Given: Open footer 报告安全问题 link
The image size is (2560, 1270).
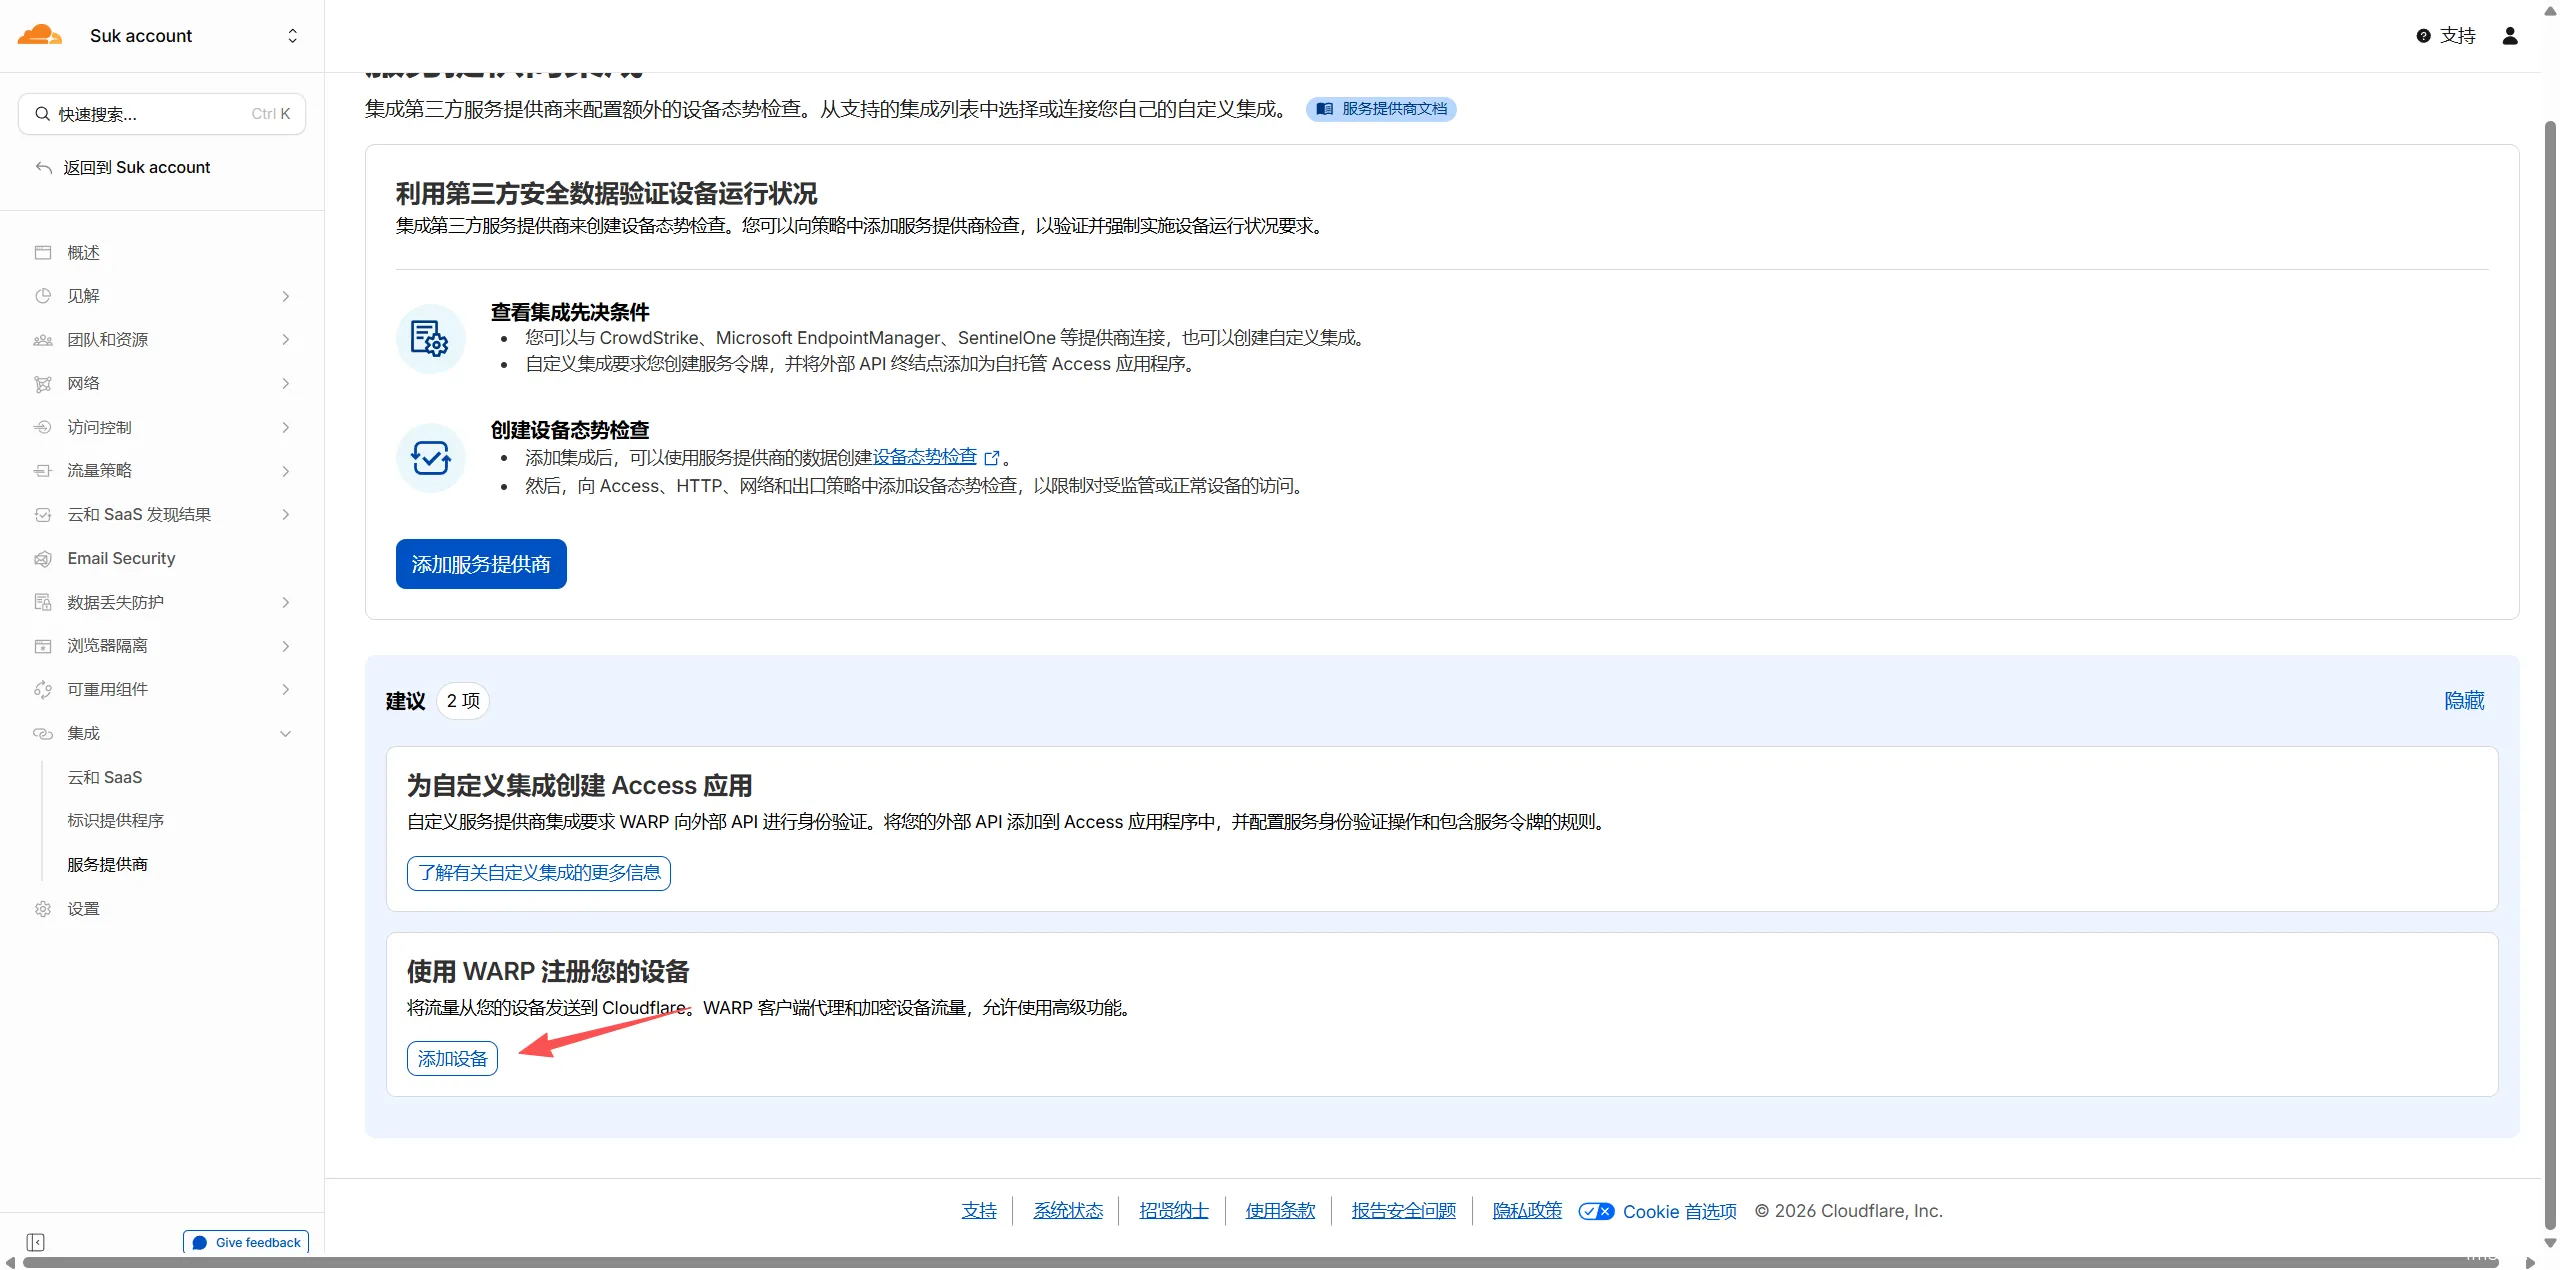Looking at the screenshot, I should [x=1404, y=1211].
